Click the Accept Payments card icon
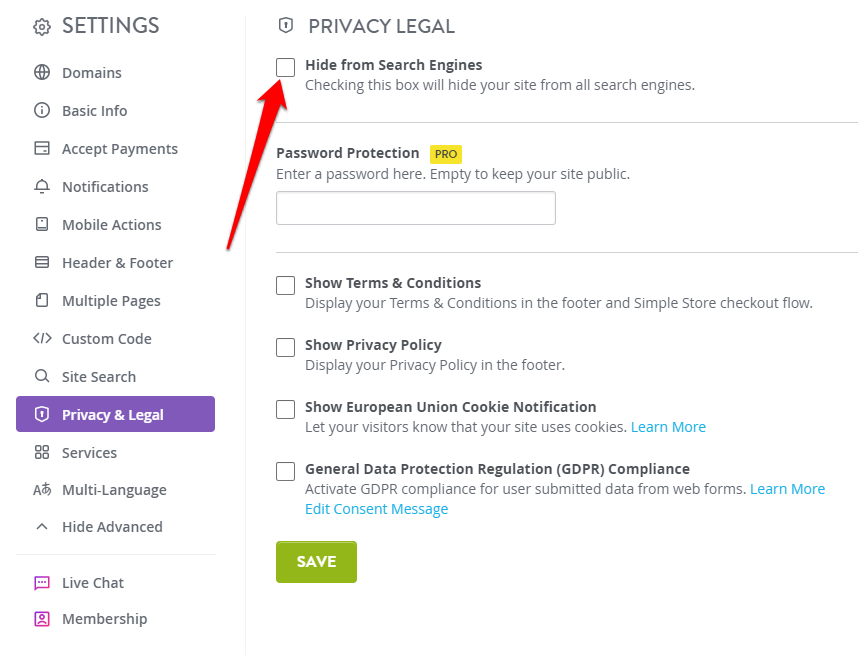858x655 pixels. 42,148
